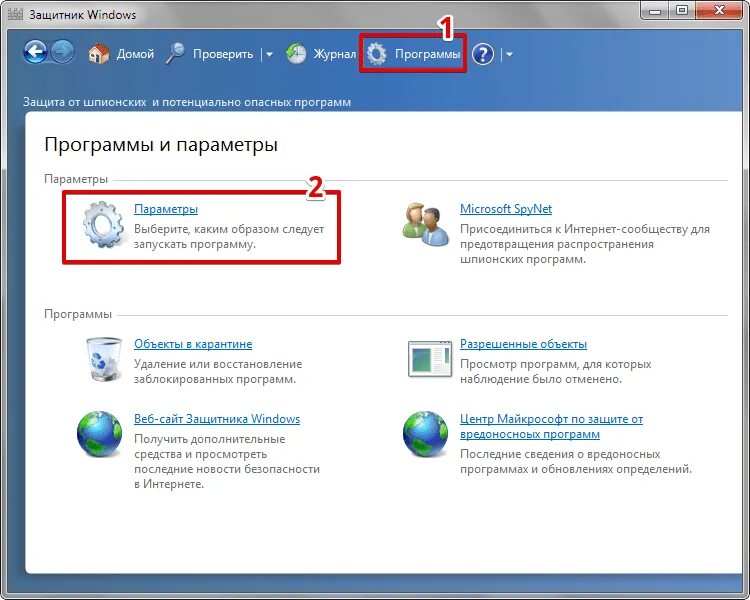Open Веб-сайт Защитника Windows link
The image size is (750, 600).
pos(217,419)
